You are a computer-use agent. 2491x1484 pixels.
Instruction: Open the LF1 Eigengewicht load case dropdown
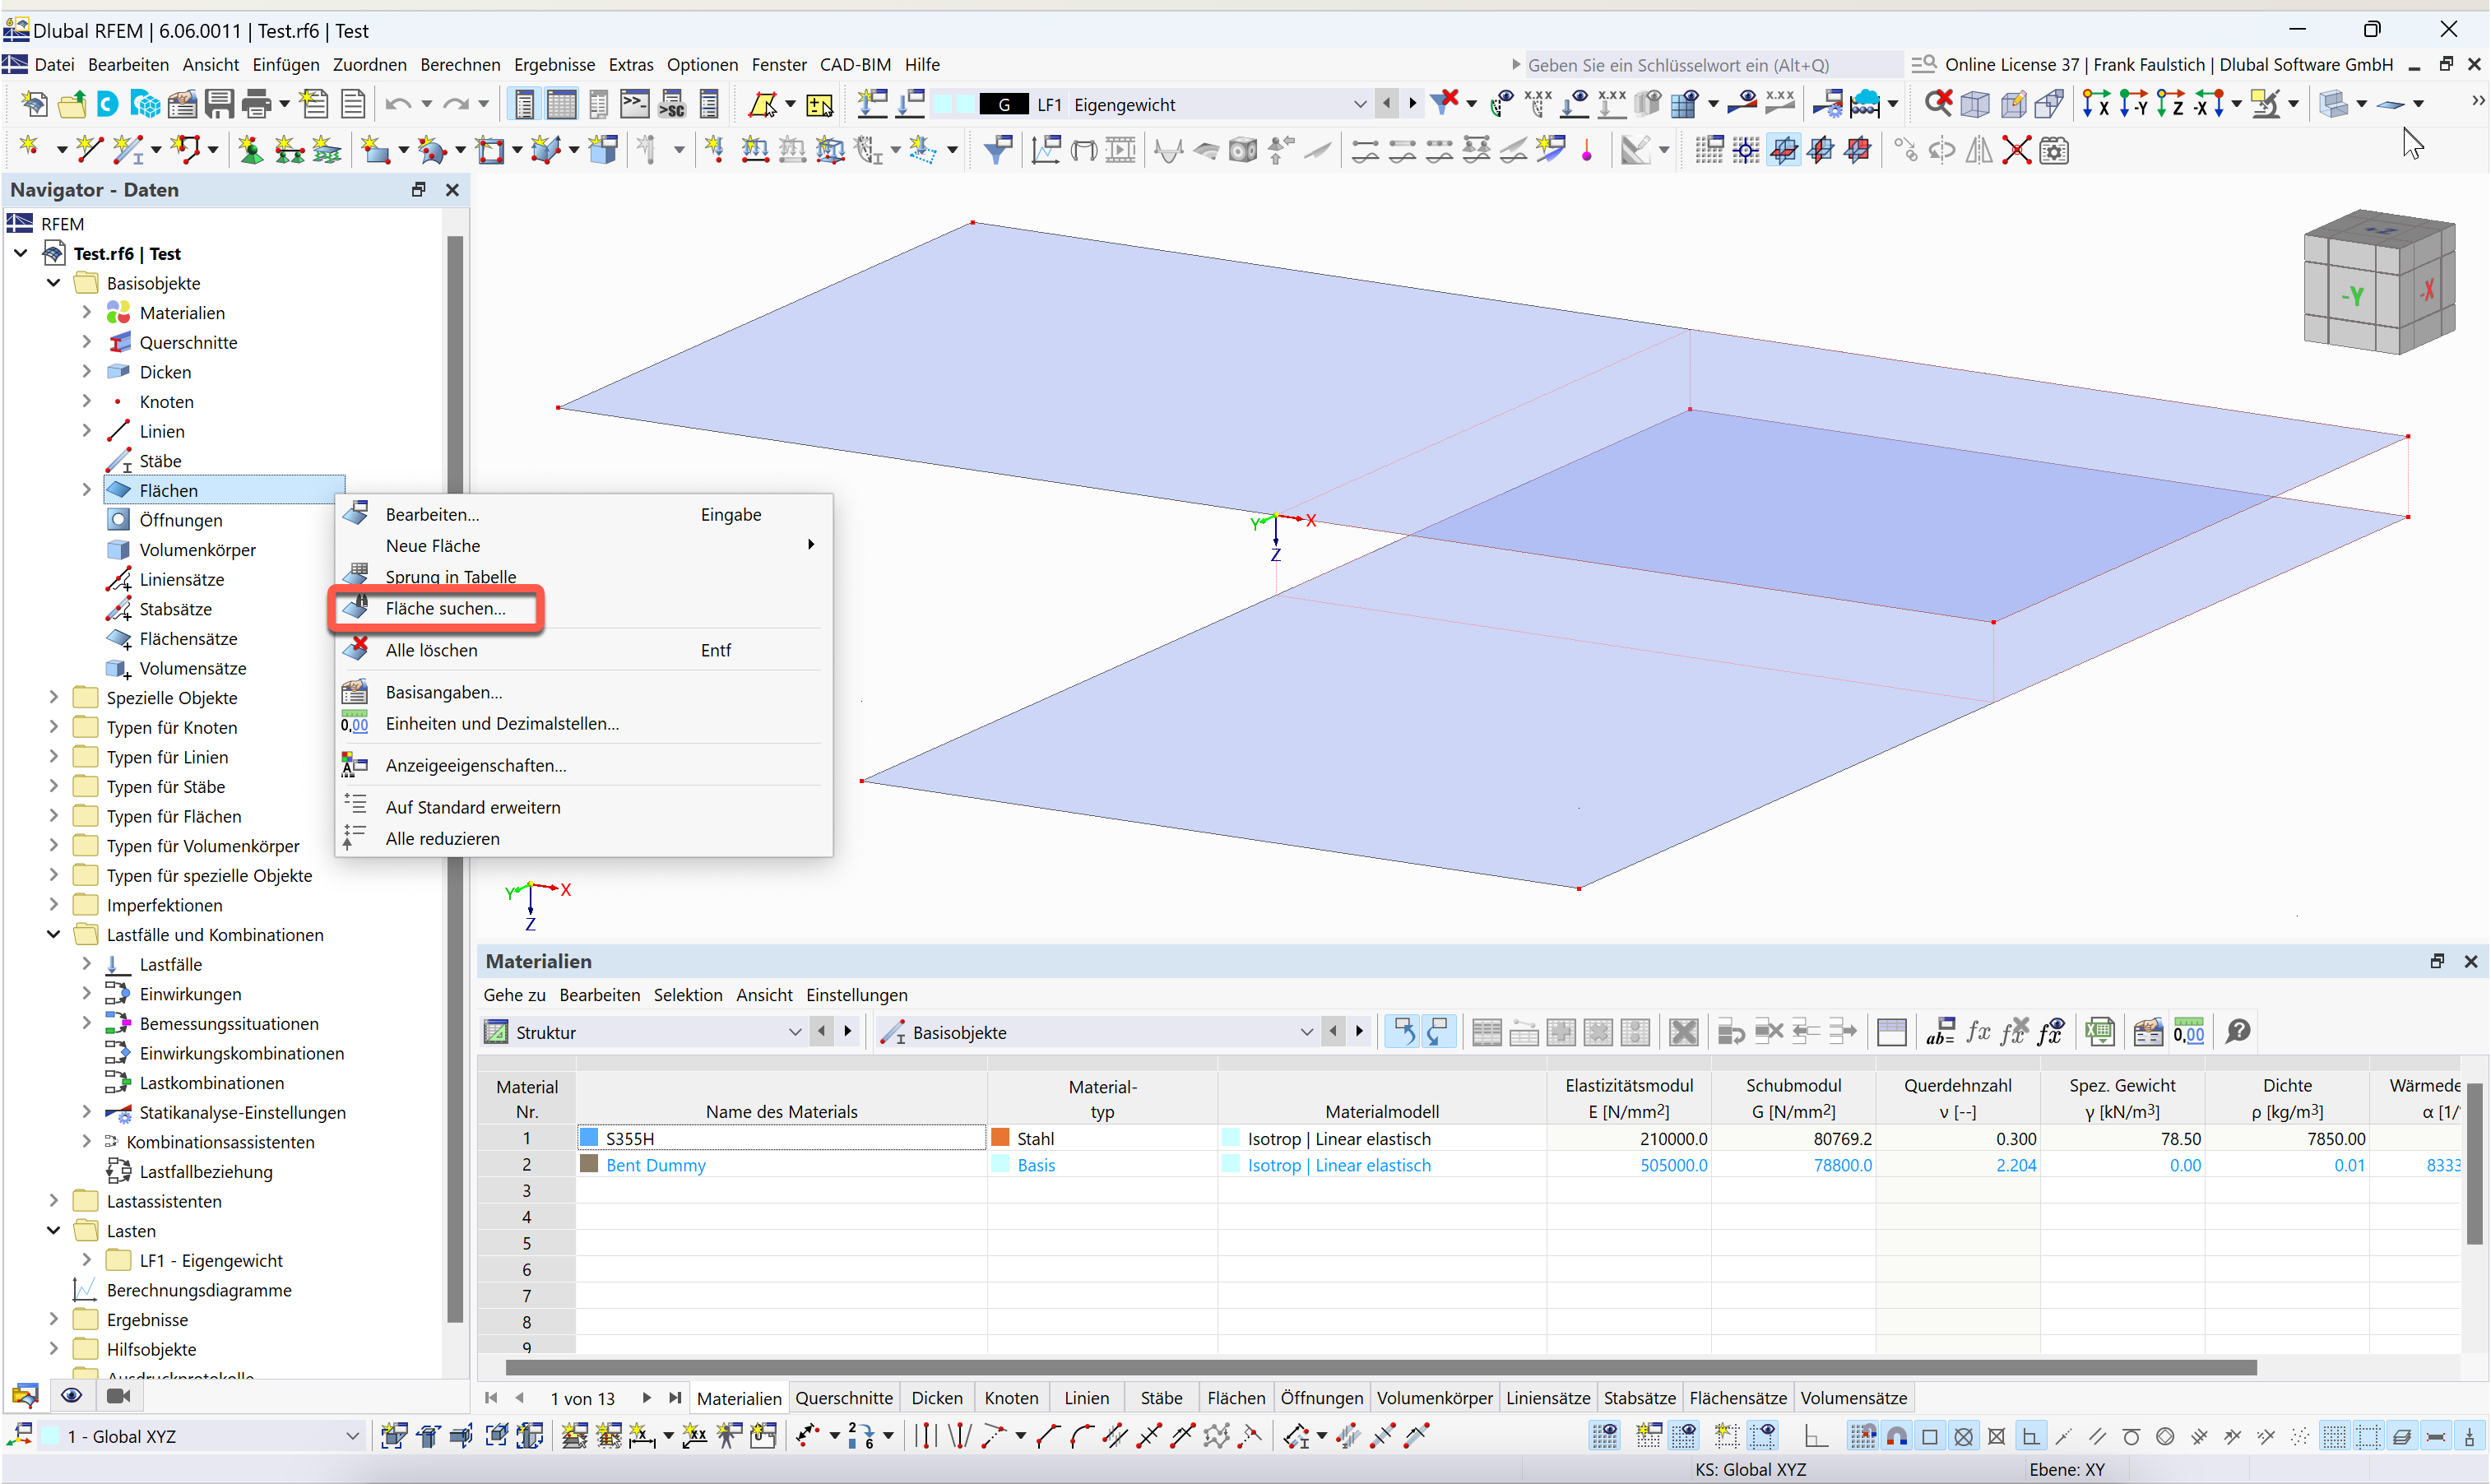(1359, 104)
